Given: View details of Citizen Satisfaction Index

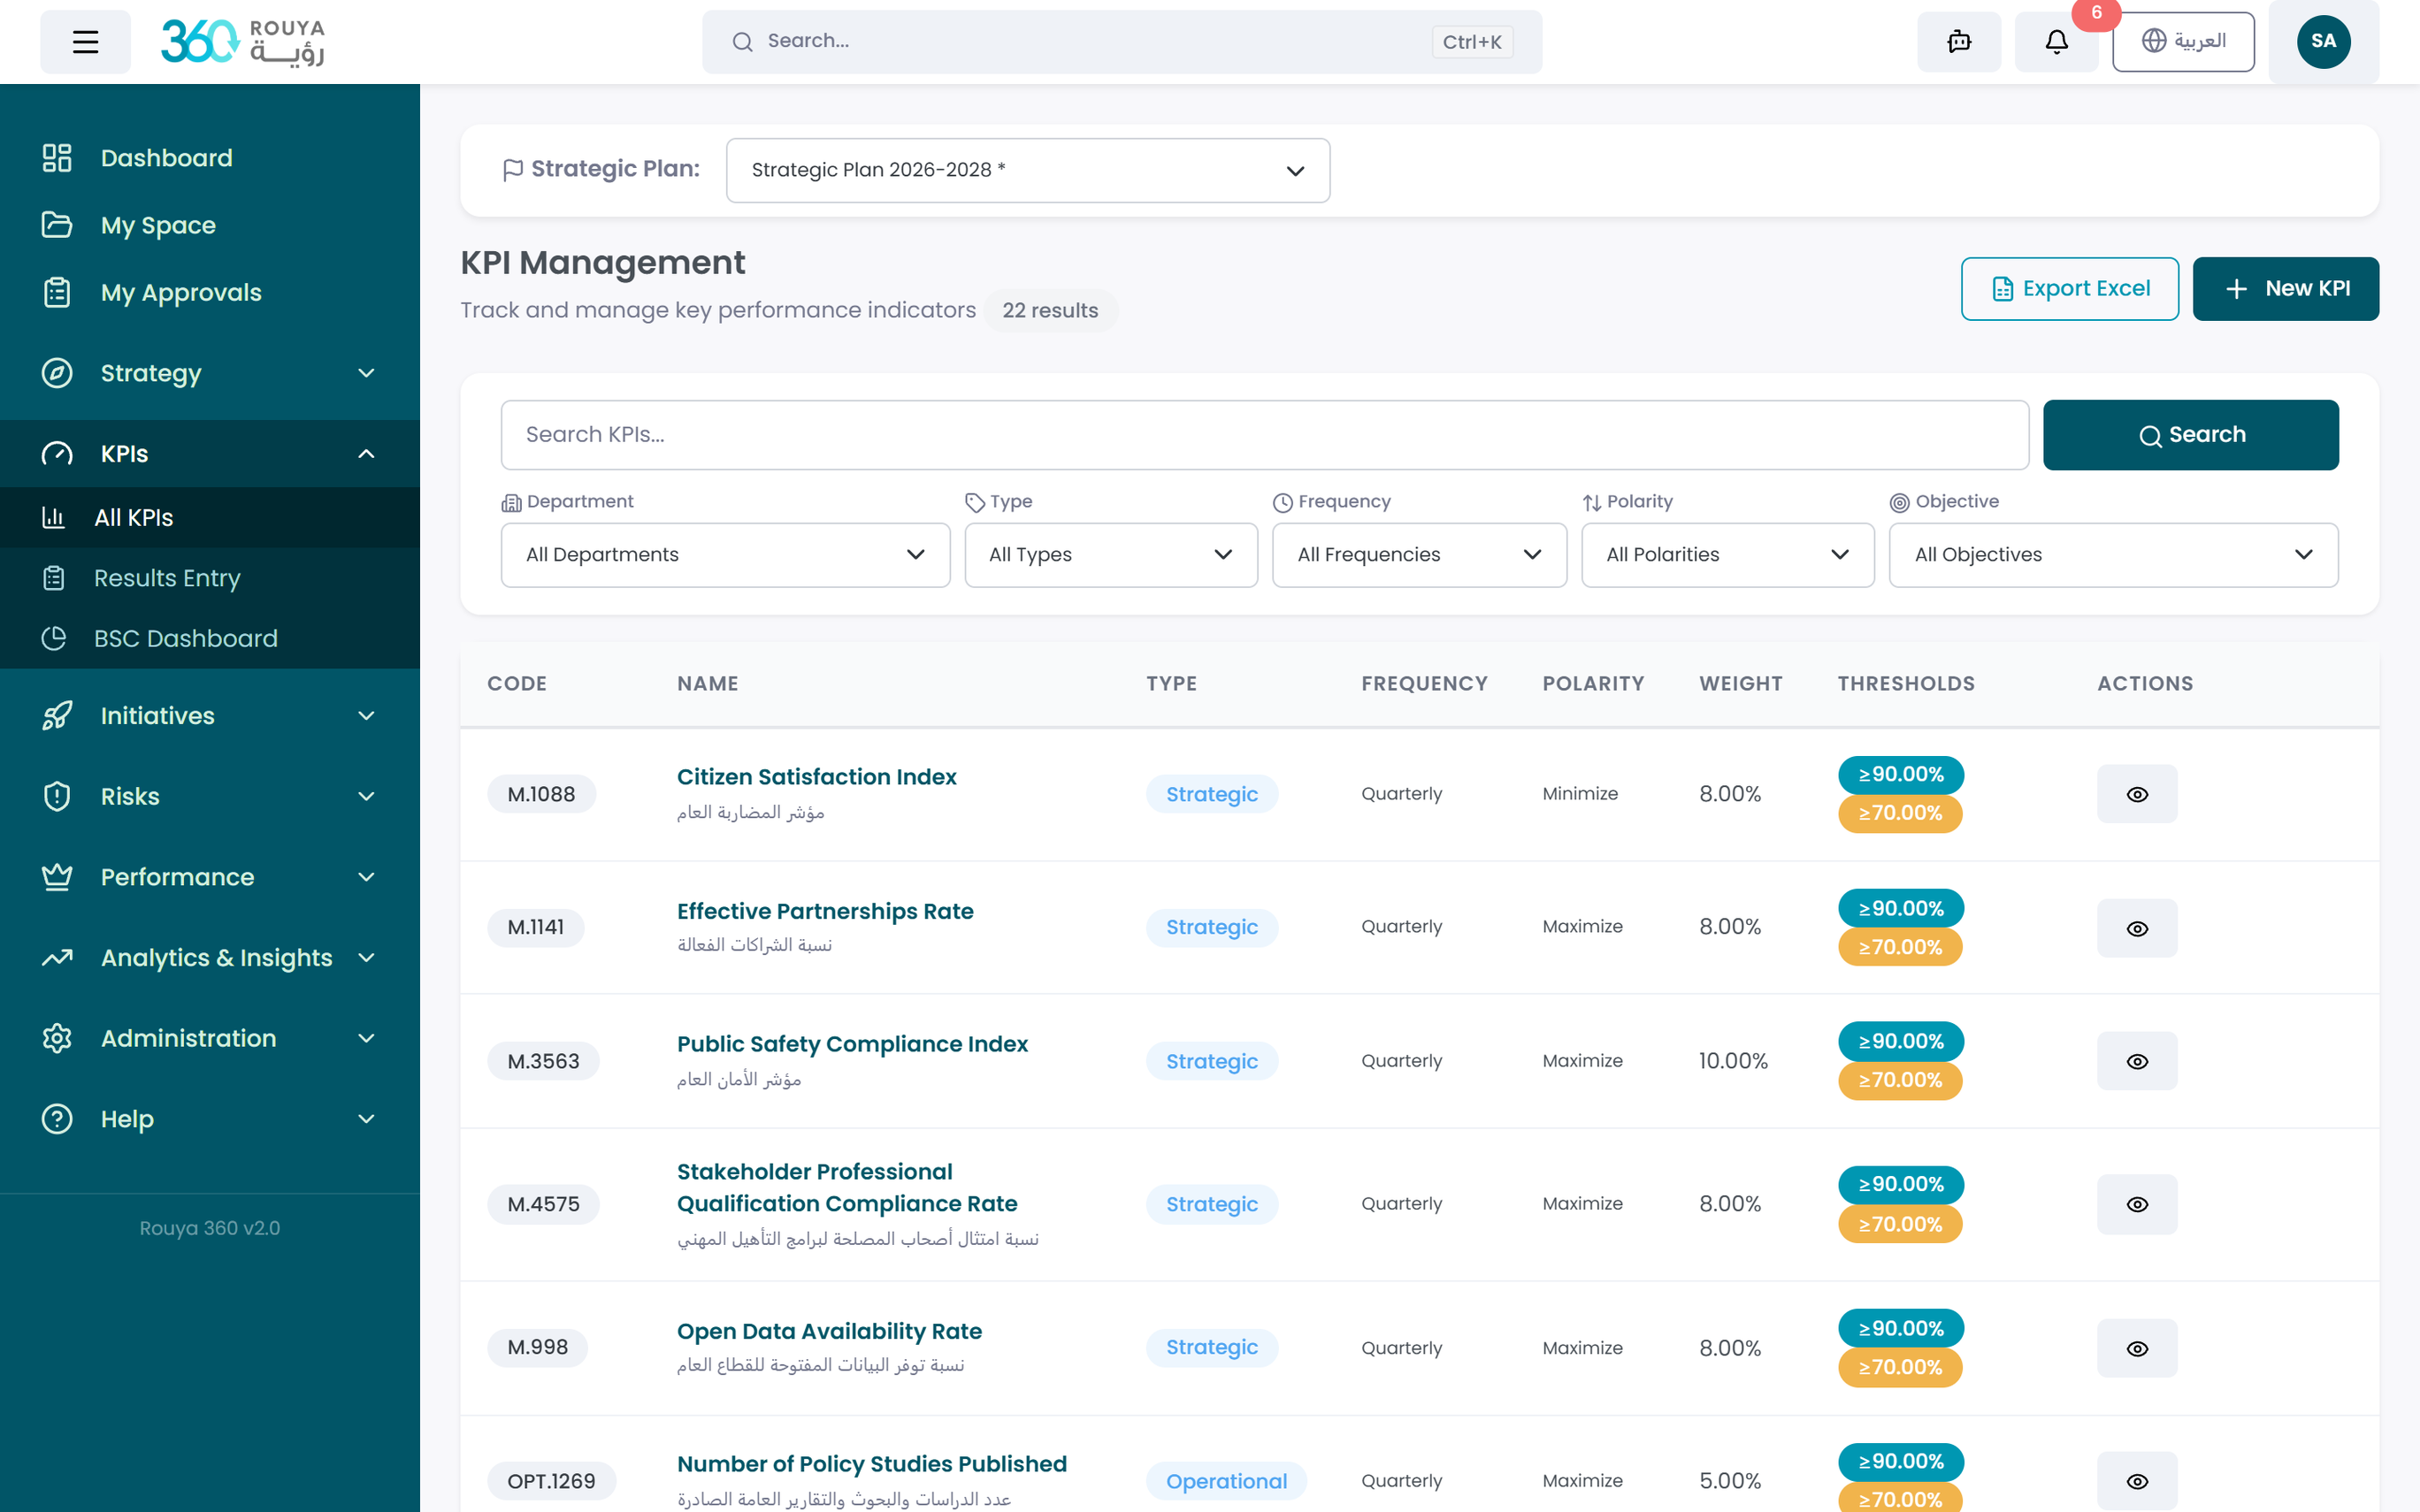Looking at the screenshot, I should click(x=2137, y=793).
